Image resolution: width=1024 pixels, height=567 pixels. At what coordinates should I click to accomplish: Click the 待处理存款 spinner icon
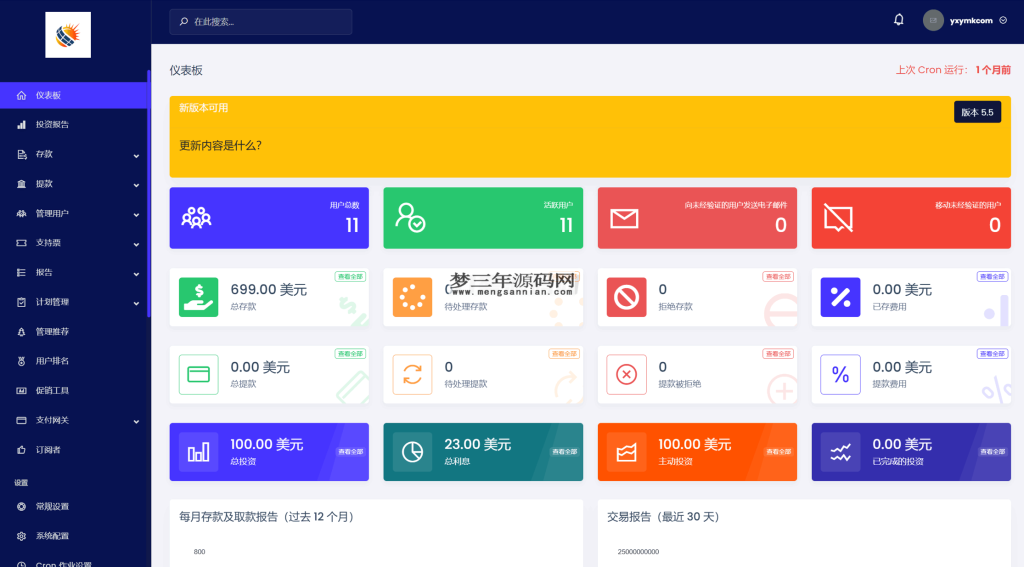[x=412, y=297]
